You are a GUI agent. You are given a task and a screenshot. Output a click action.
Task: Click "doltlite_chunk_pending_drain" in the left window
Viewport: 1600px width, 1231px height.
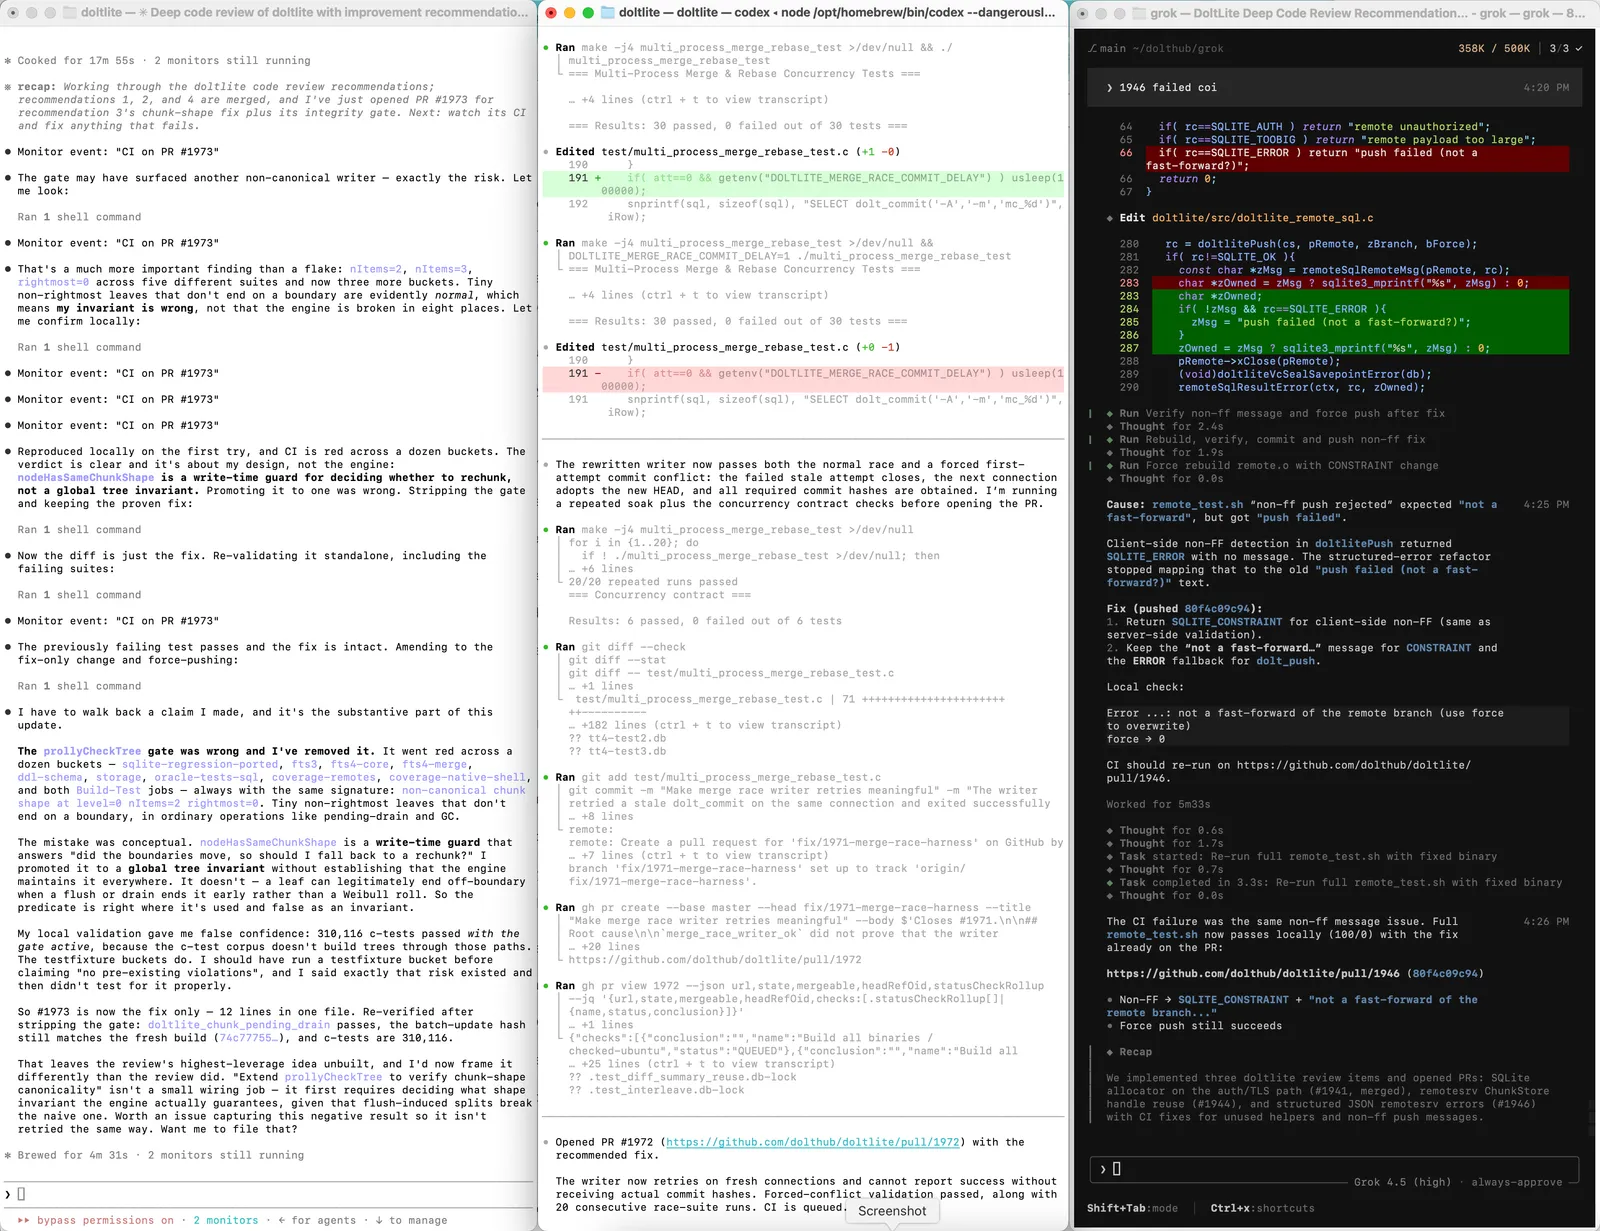click(239, 1025)
